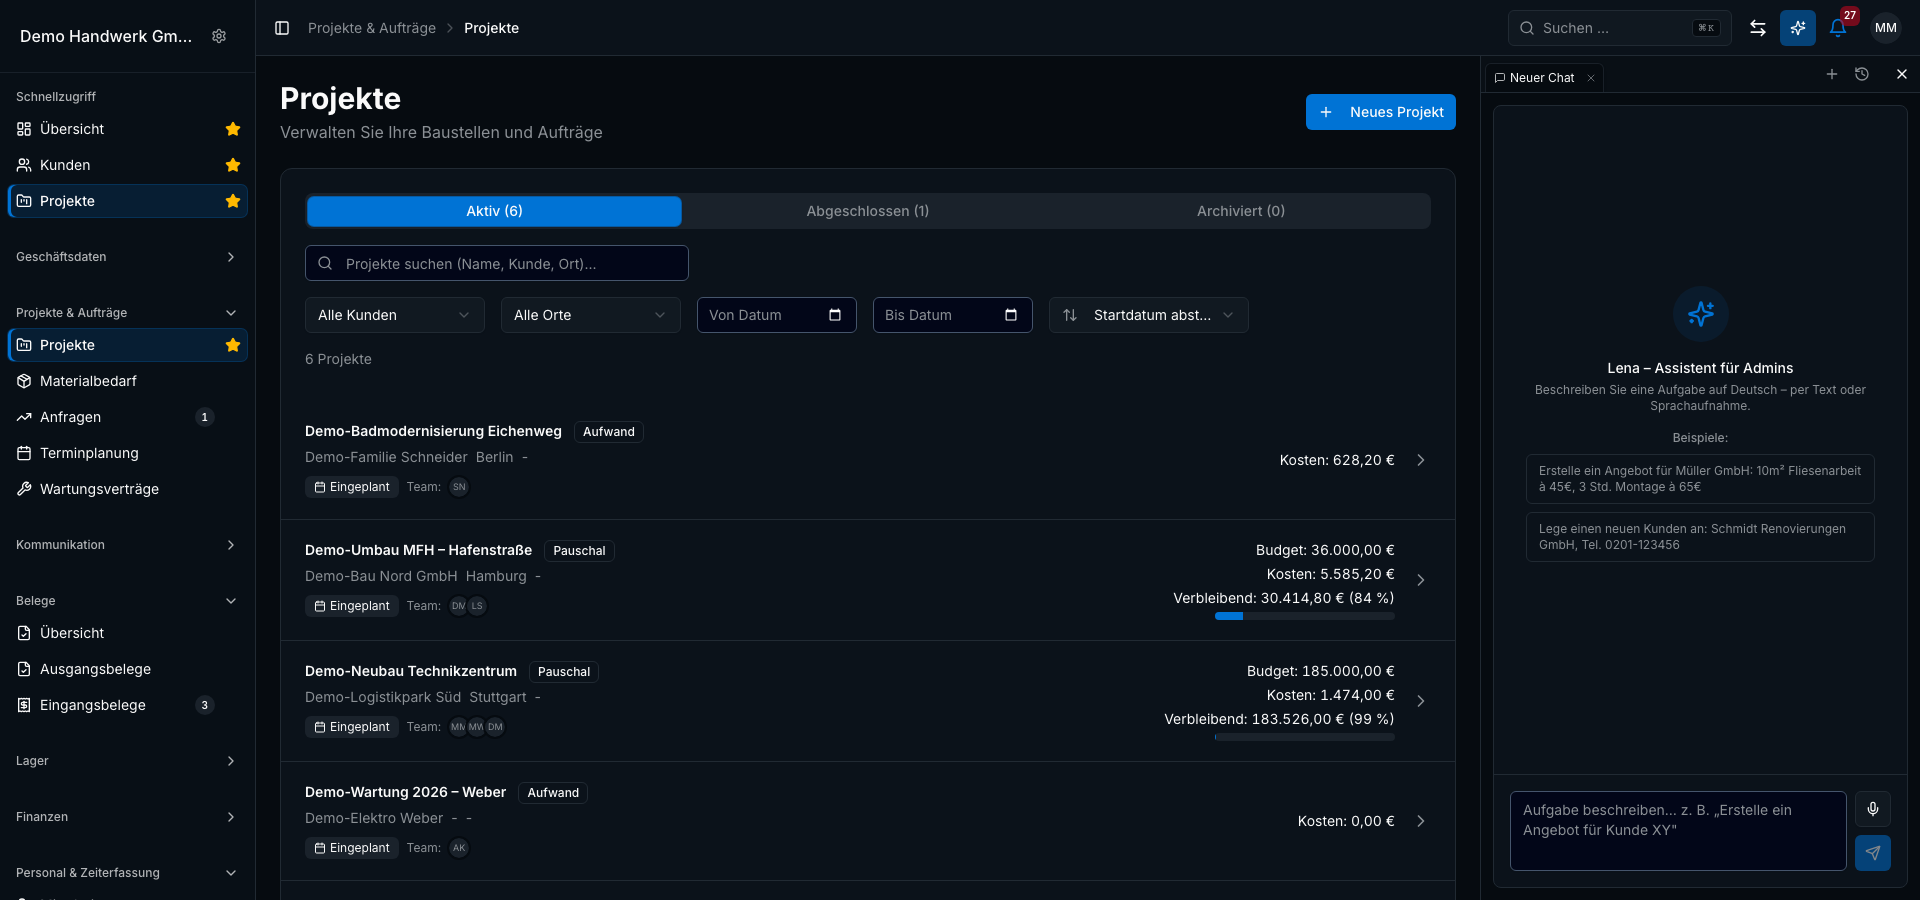This screenshot has width=1920, height=900.
Task: Click chevron on Technikzentrum project row
Action: point(1421,701)
